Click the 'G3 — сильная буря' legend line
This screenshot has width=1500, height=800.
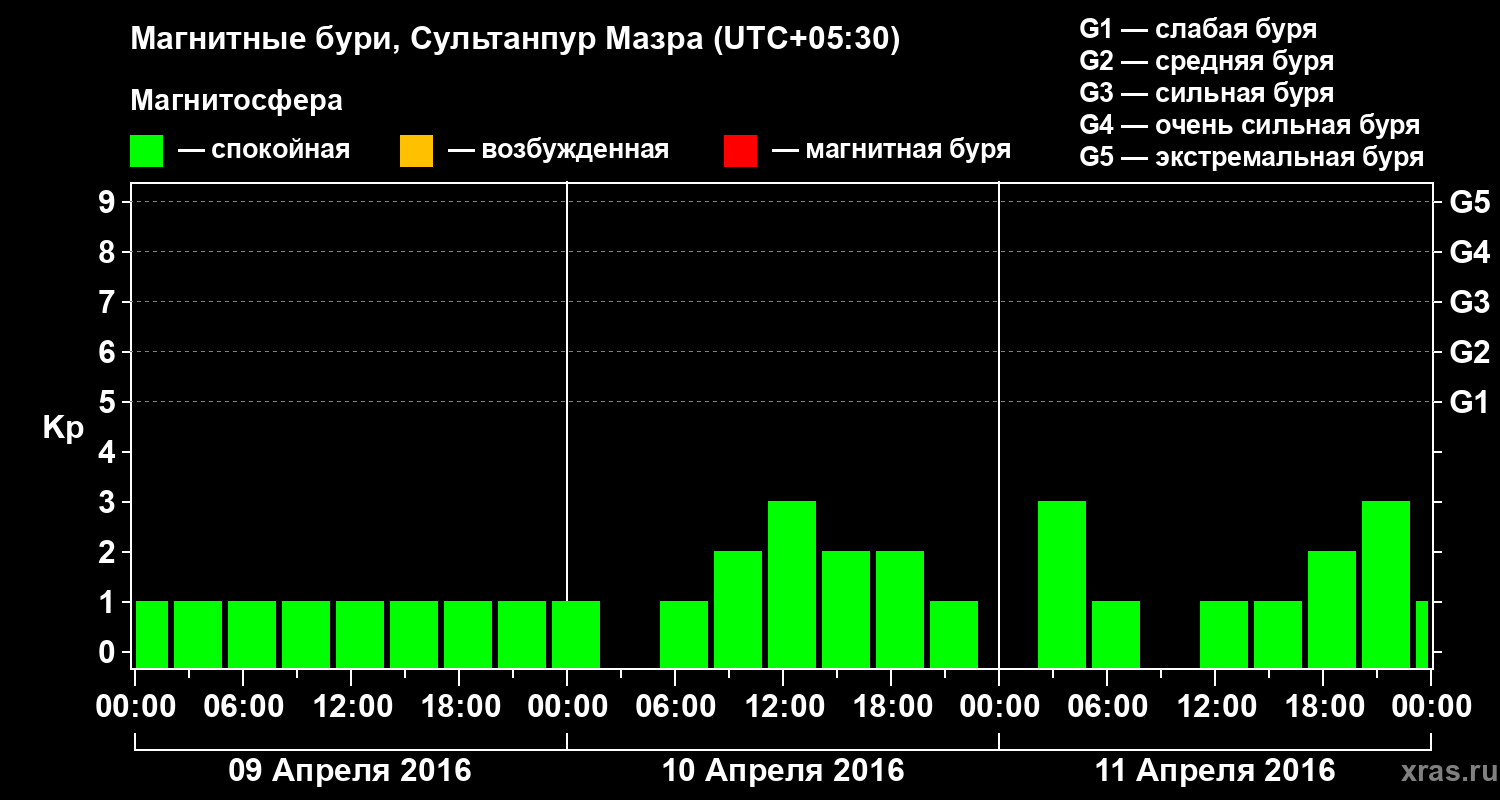point(1207,93)
